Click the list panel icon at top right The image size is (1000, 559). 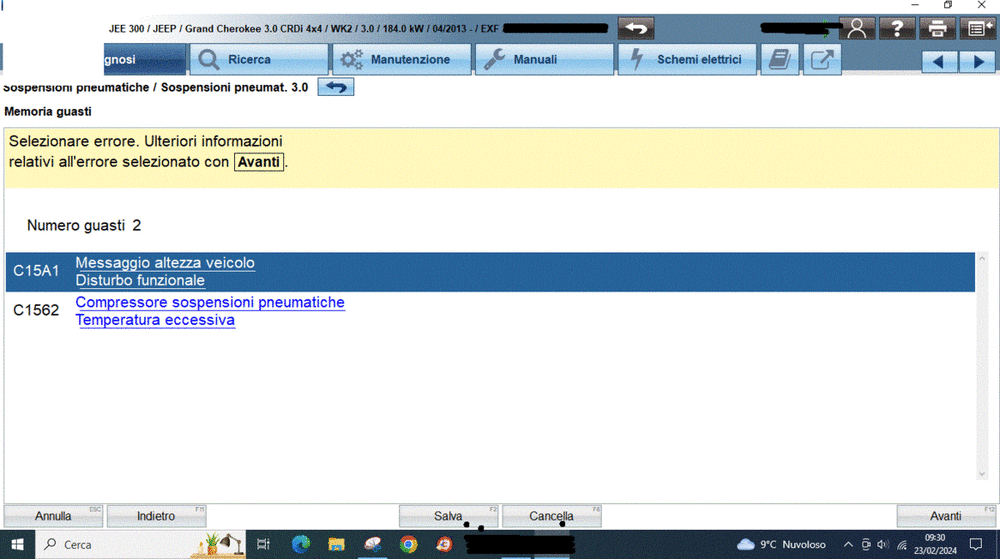point(977,29)
